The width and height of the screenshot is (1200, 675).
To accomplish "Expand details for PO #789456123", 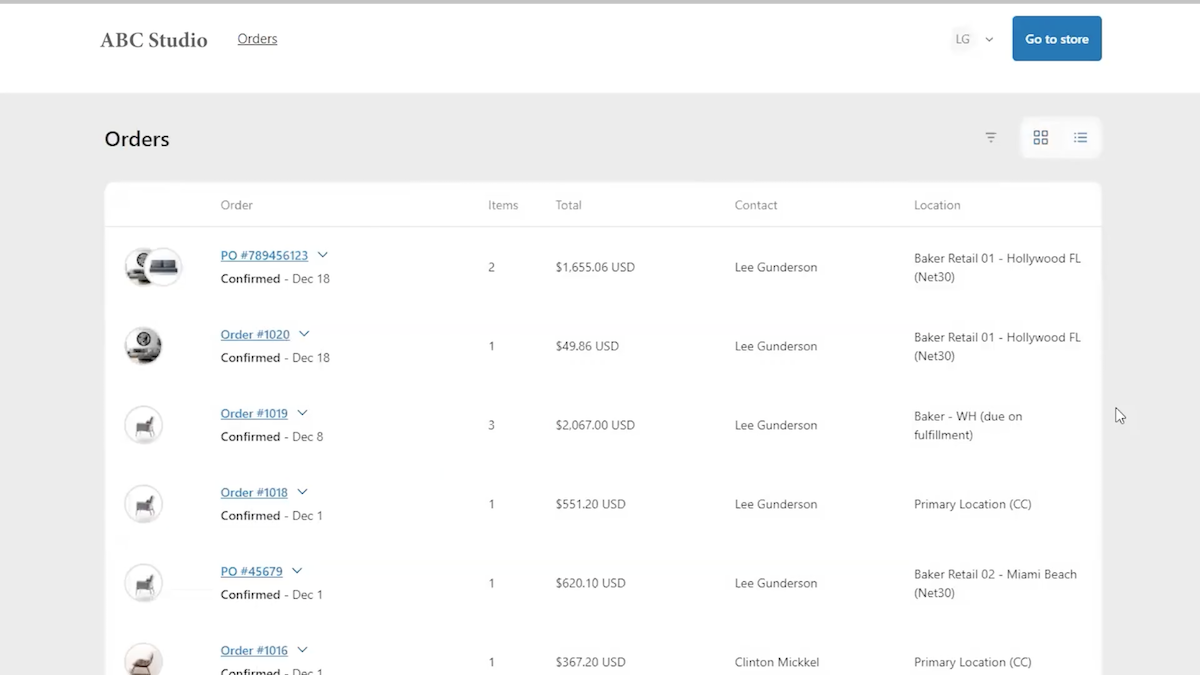I will (323, 256).
